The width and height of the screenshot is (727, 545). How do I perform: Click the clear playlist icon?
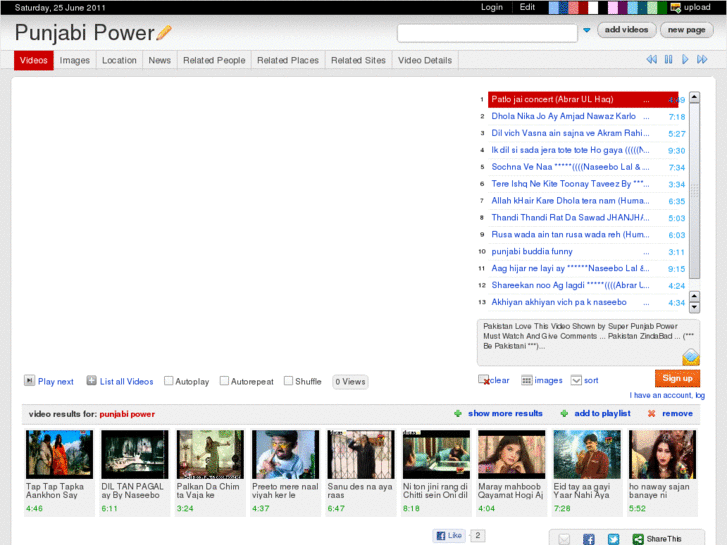(x=484, y=380)
